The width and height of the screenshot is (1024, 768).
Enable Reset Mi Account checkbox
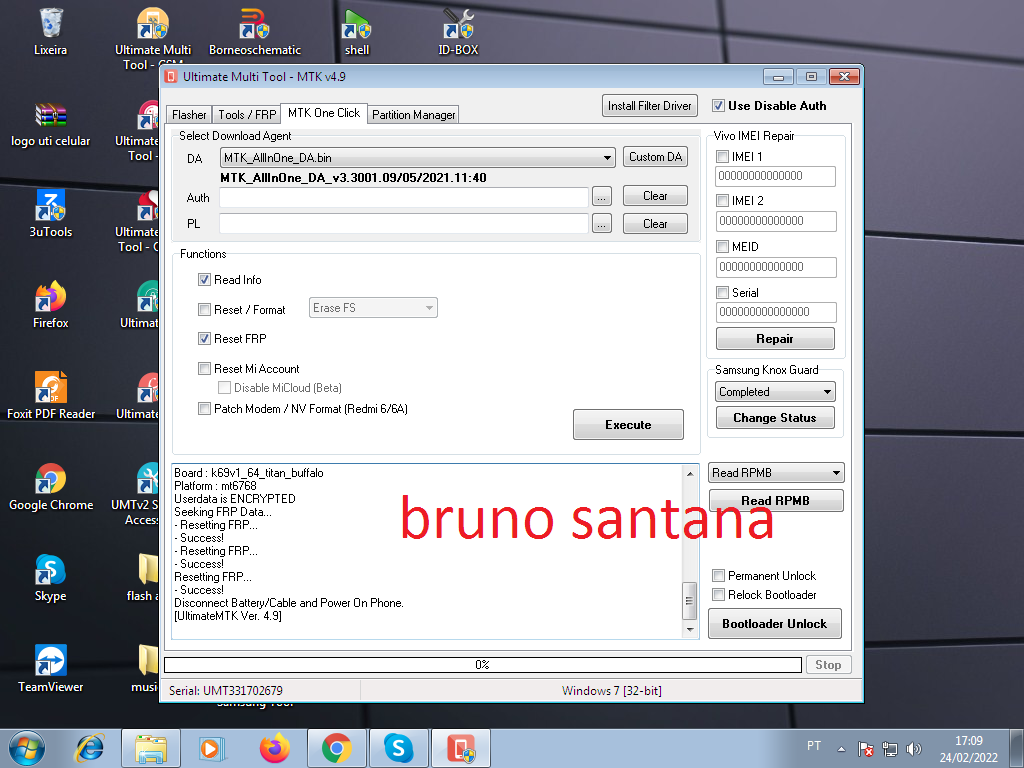[204, 368]
